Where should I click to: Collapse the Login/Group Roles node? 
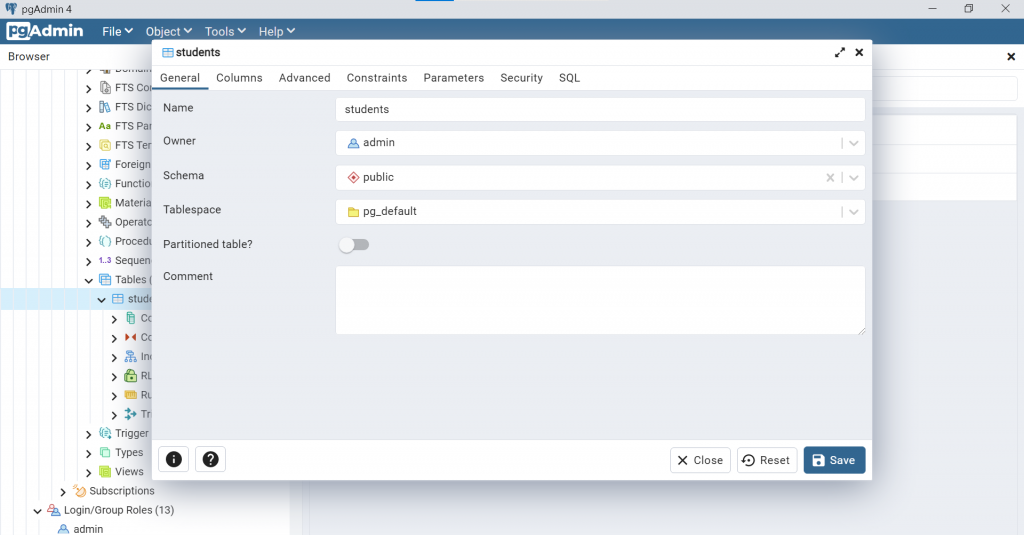tap(37, 510)
